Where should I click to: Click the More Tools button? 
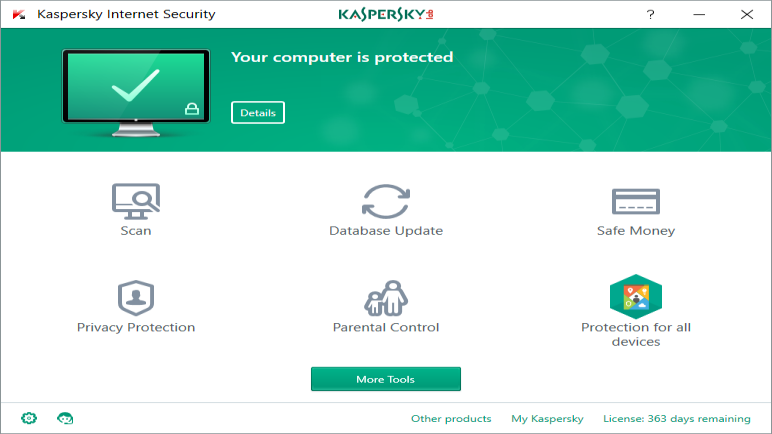pyautogui.click(x=386, y=379)
